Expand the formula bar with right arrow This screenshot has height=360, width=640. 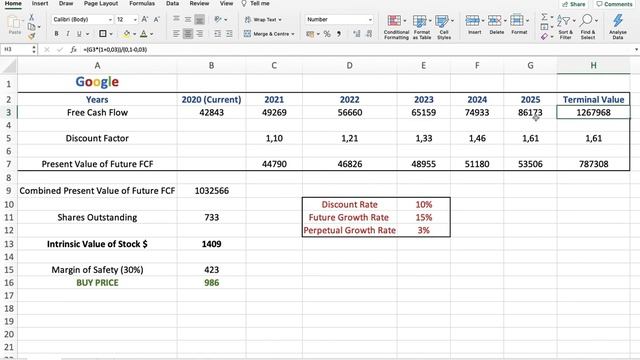pos(636,50)
